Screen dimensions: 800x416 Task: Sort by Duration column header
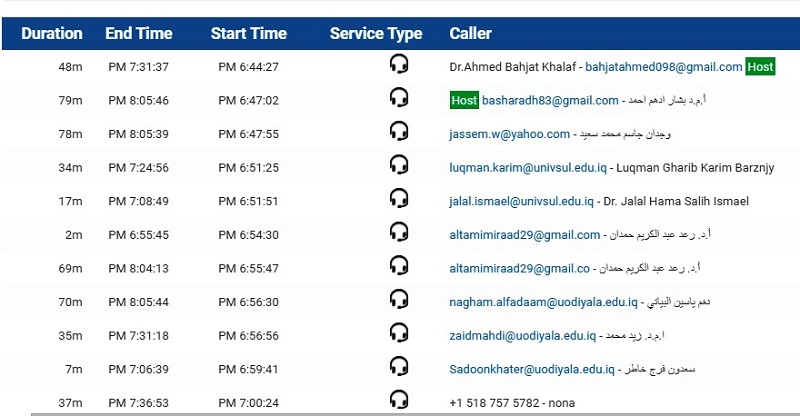[x=52, y=34]
